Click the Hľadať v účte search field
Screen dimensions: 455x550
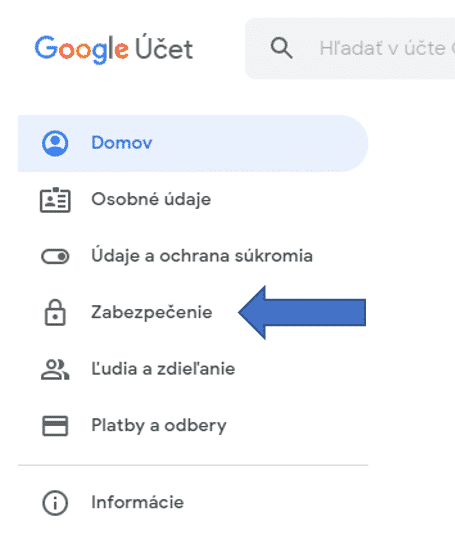coord(350,48)
